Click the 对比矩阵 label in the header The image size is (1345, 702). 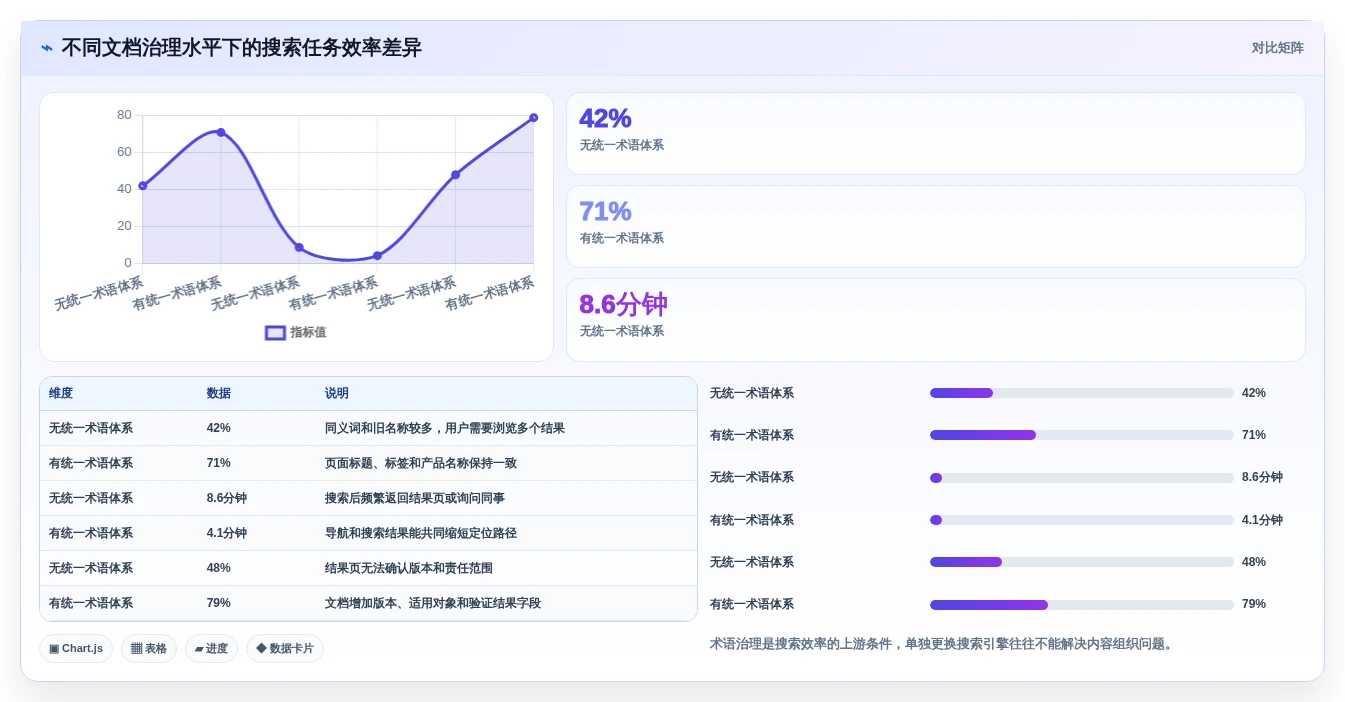1278,48
